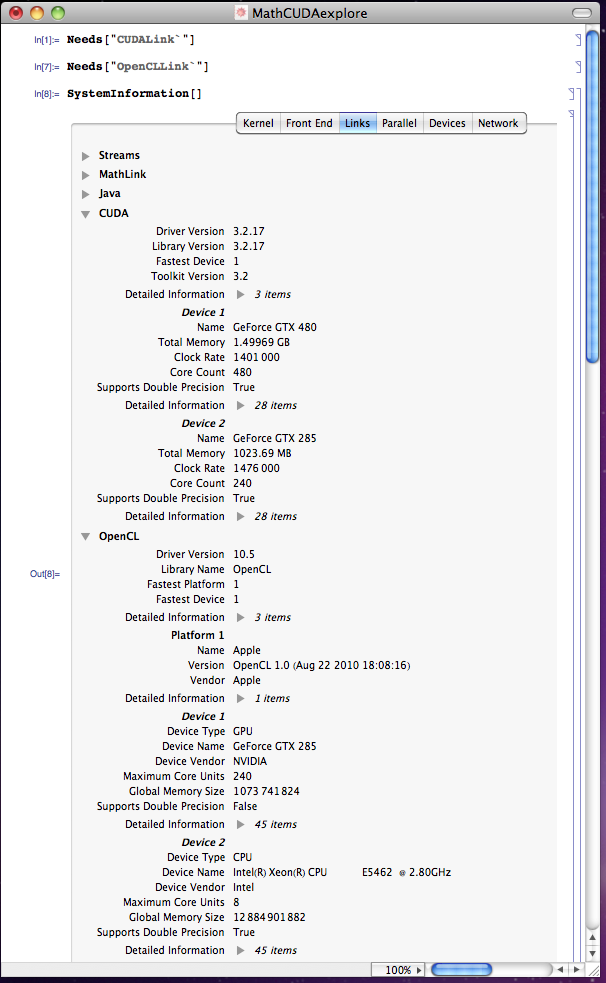Click the In[1]:= cell label
Image resolution: width=606 pixels, height=983 pixels.
pos(47,40)
